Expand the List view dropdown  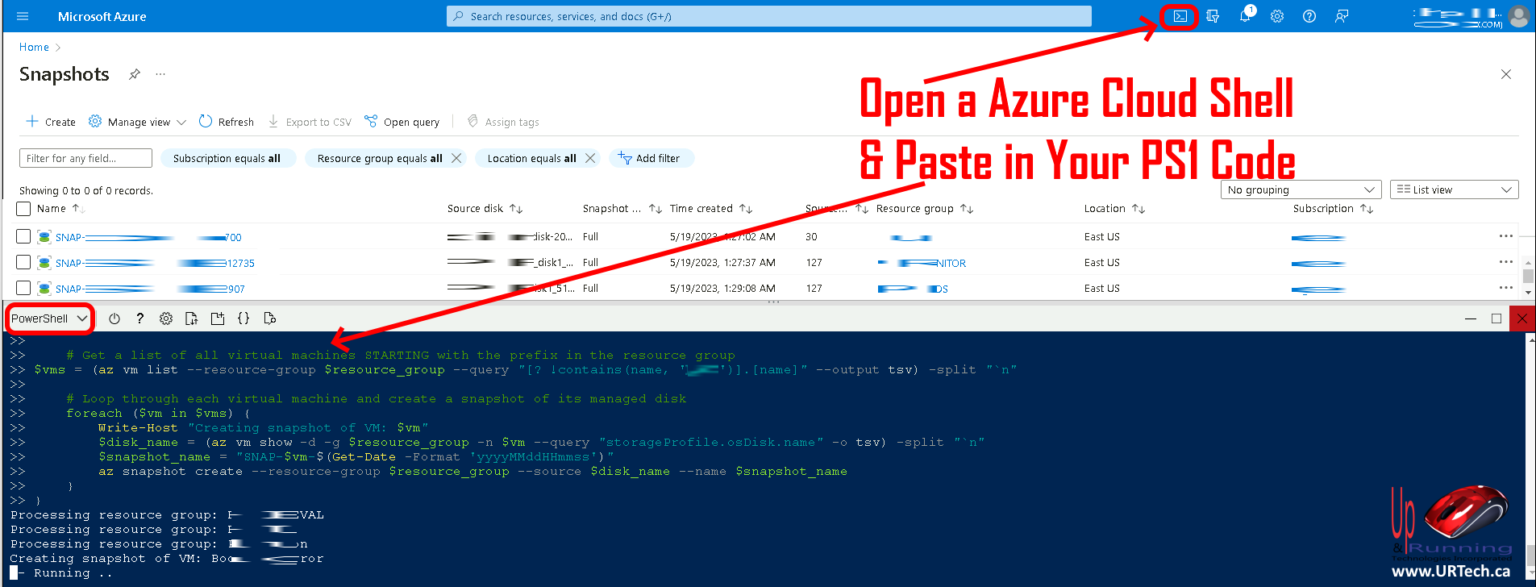1453,190
